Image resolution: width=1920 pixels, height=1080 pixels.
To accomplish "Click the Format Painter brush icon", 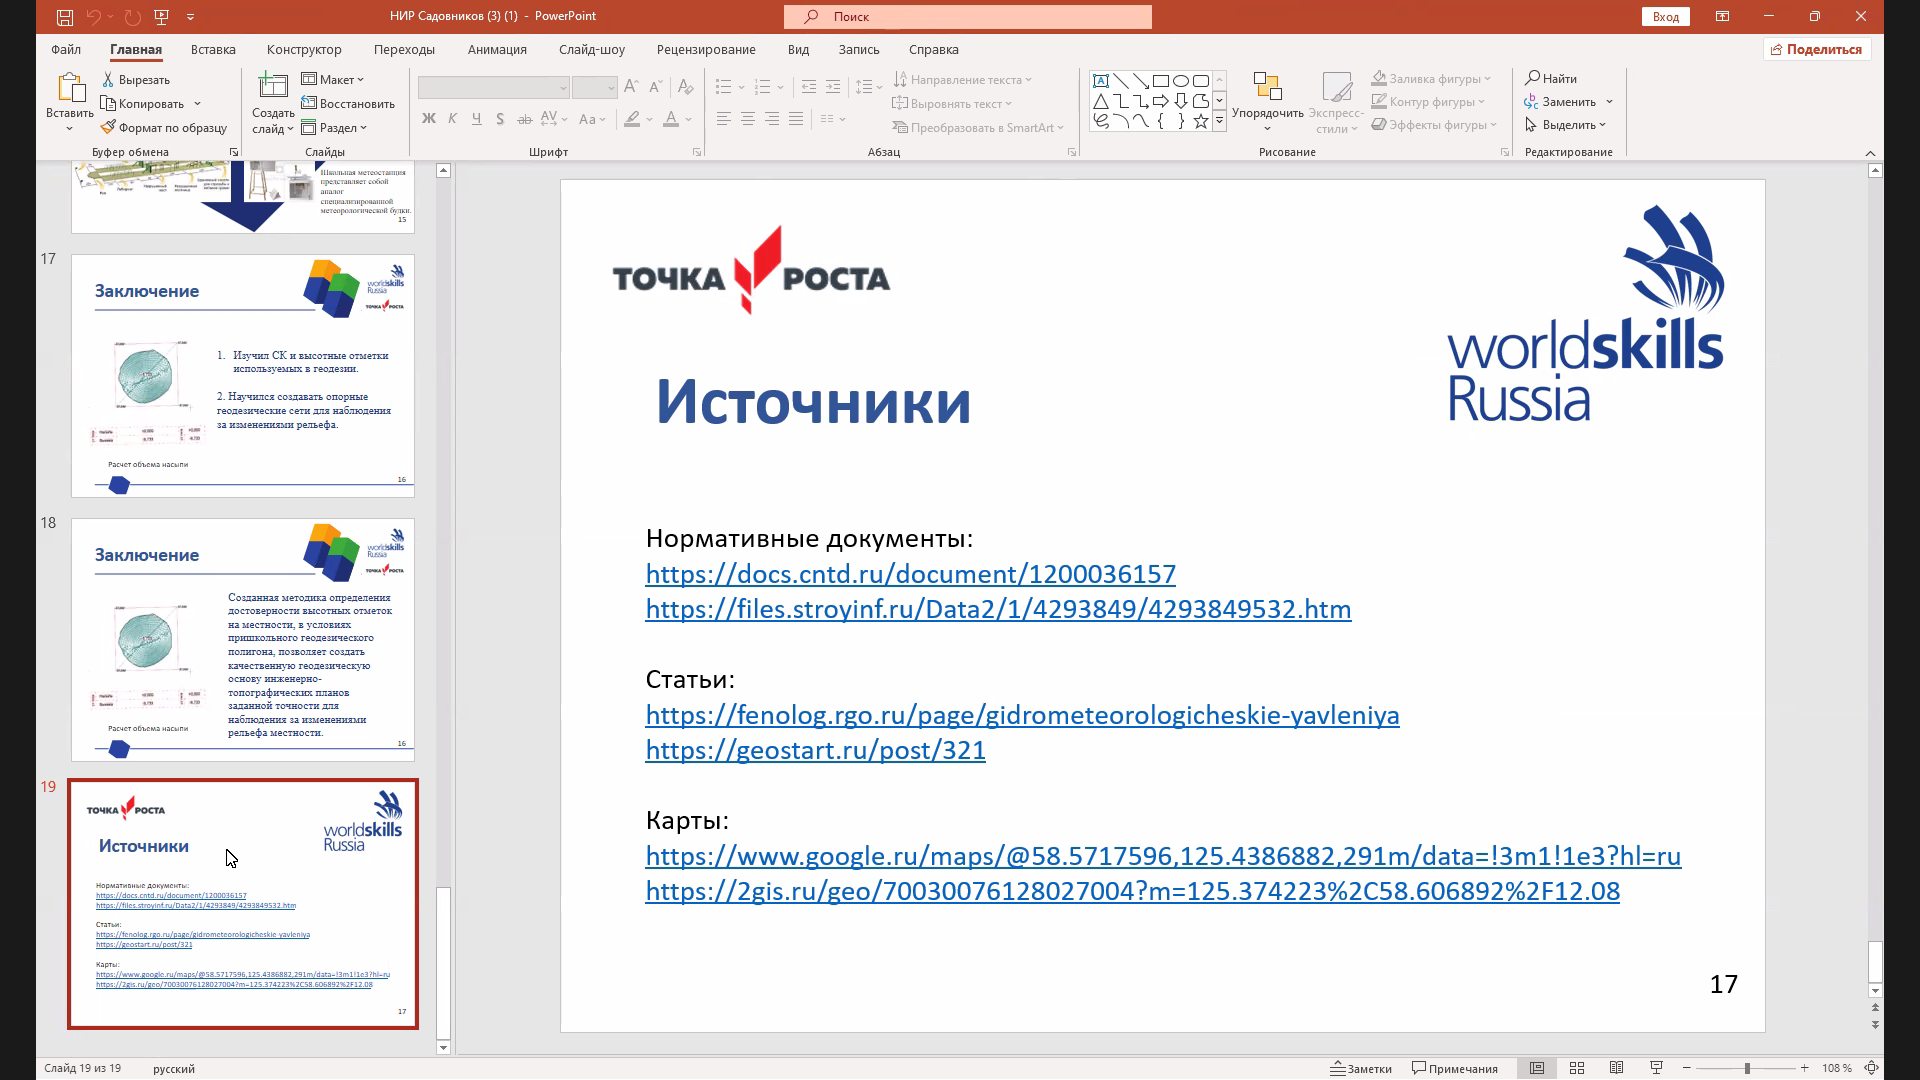I will coord(108,128).
